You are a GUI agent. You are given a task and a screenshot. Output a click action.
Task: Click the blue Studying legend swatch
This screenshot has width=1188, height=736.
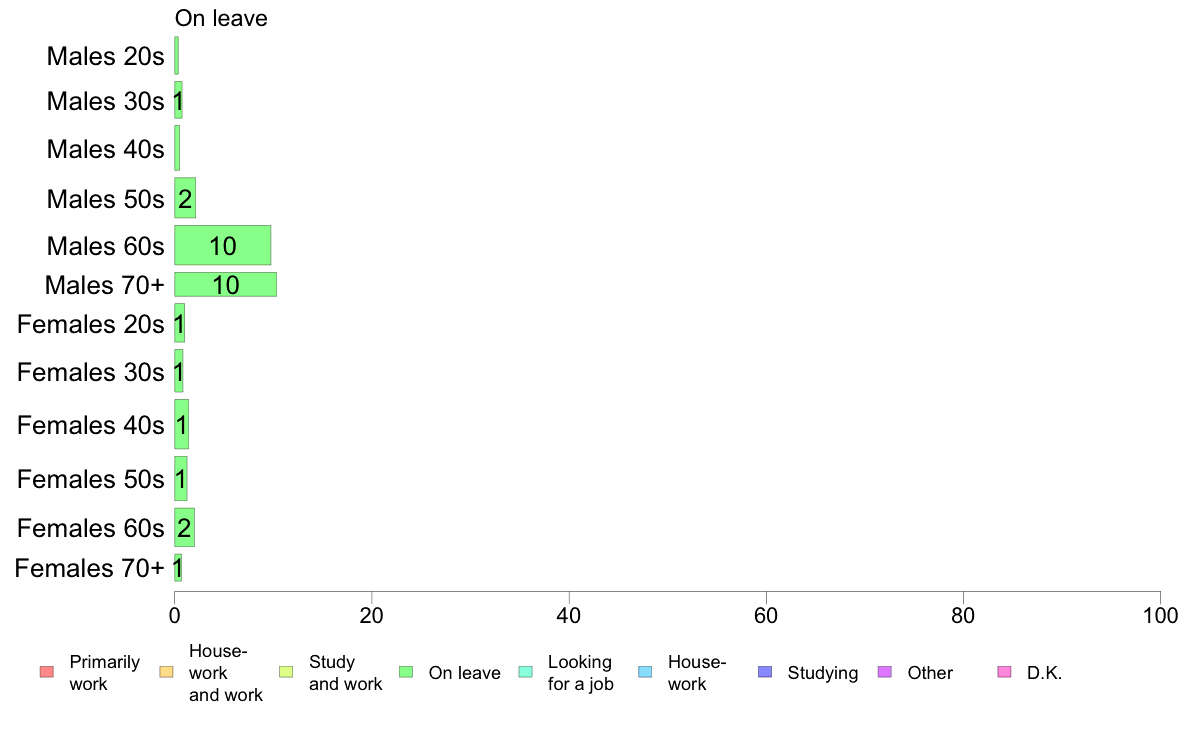pos(765,672)
